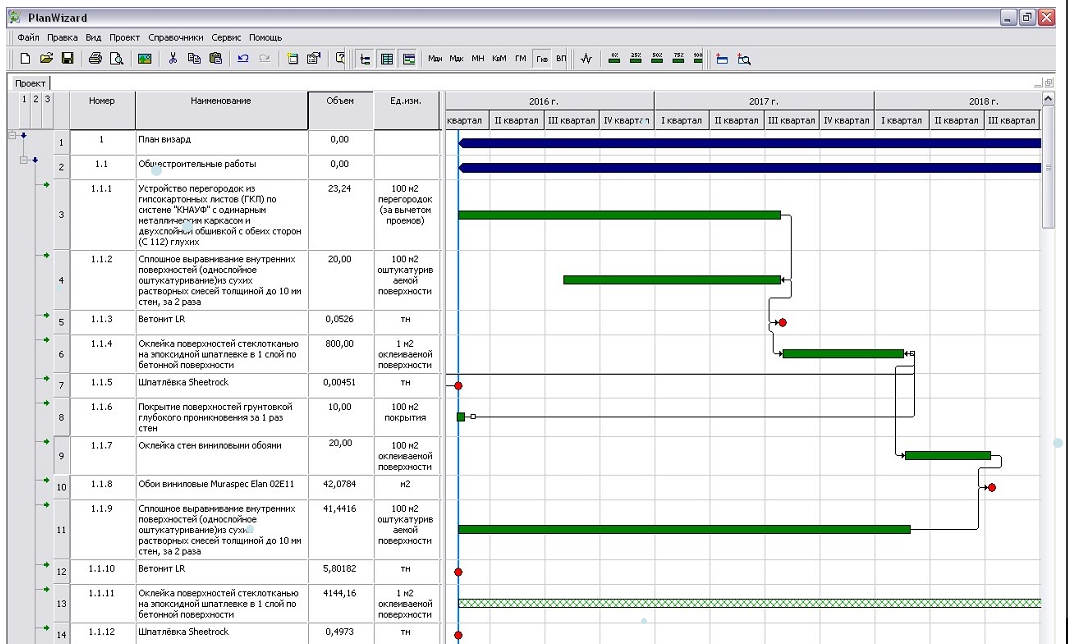Screen dimensions: 1068x644
Task: Collapse the tree node for row 1.1
Action: tap(24, 160)
